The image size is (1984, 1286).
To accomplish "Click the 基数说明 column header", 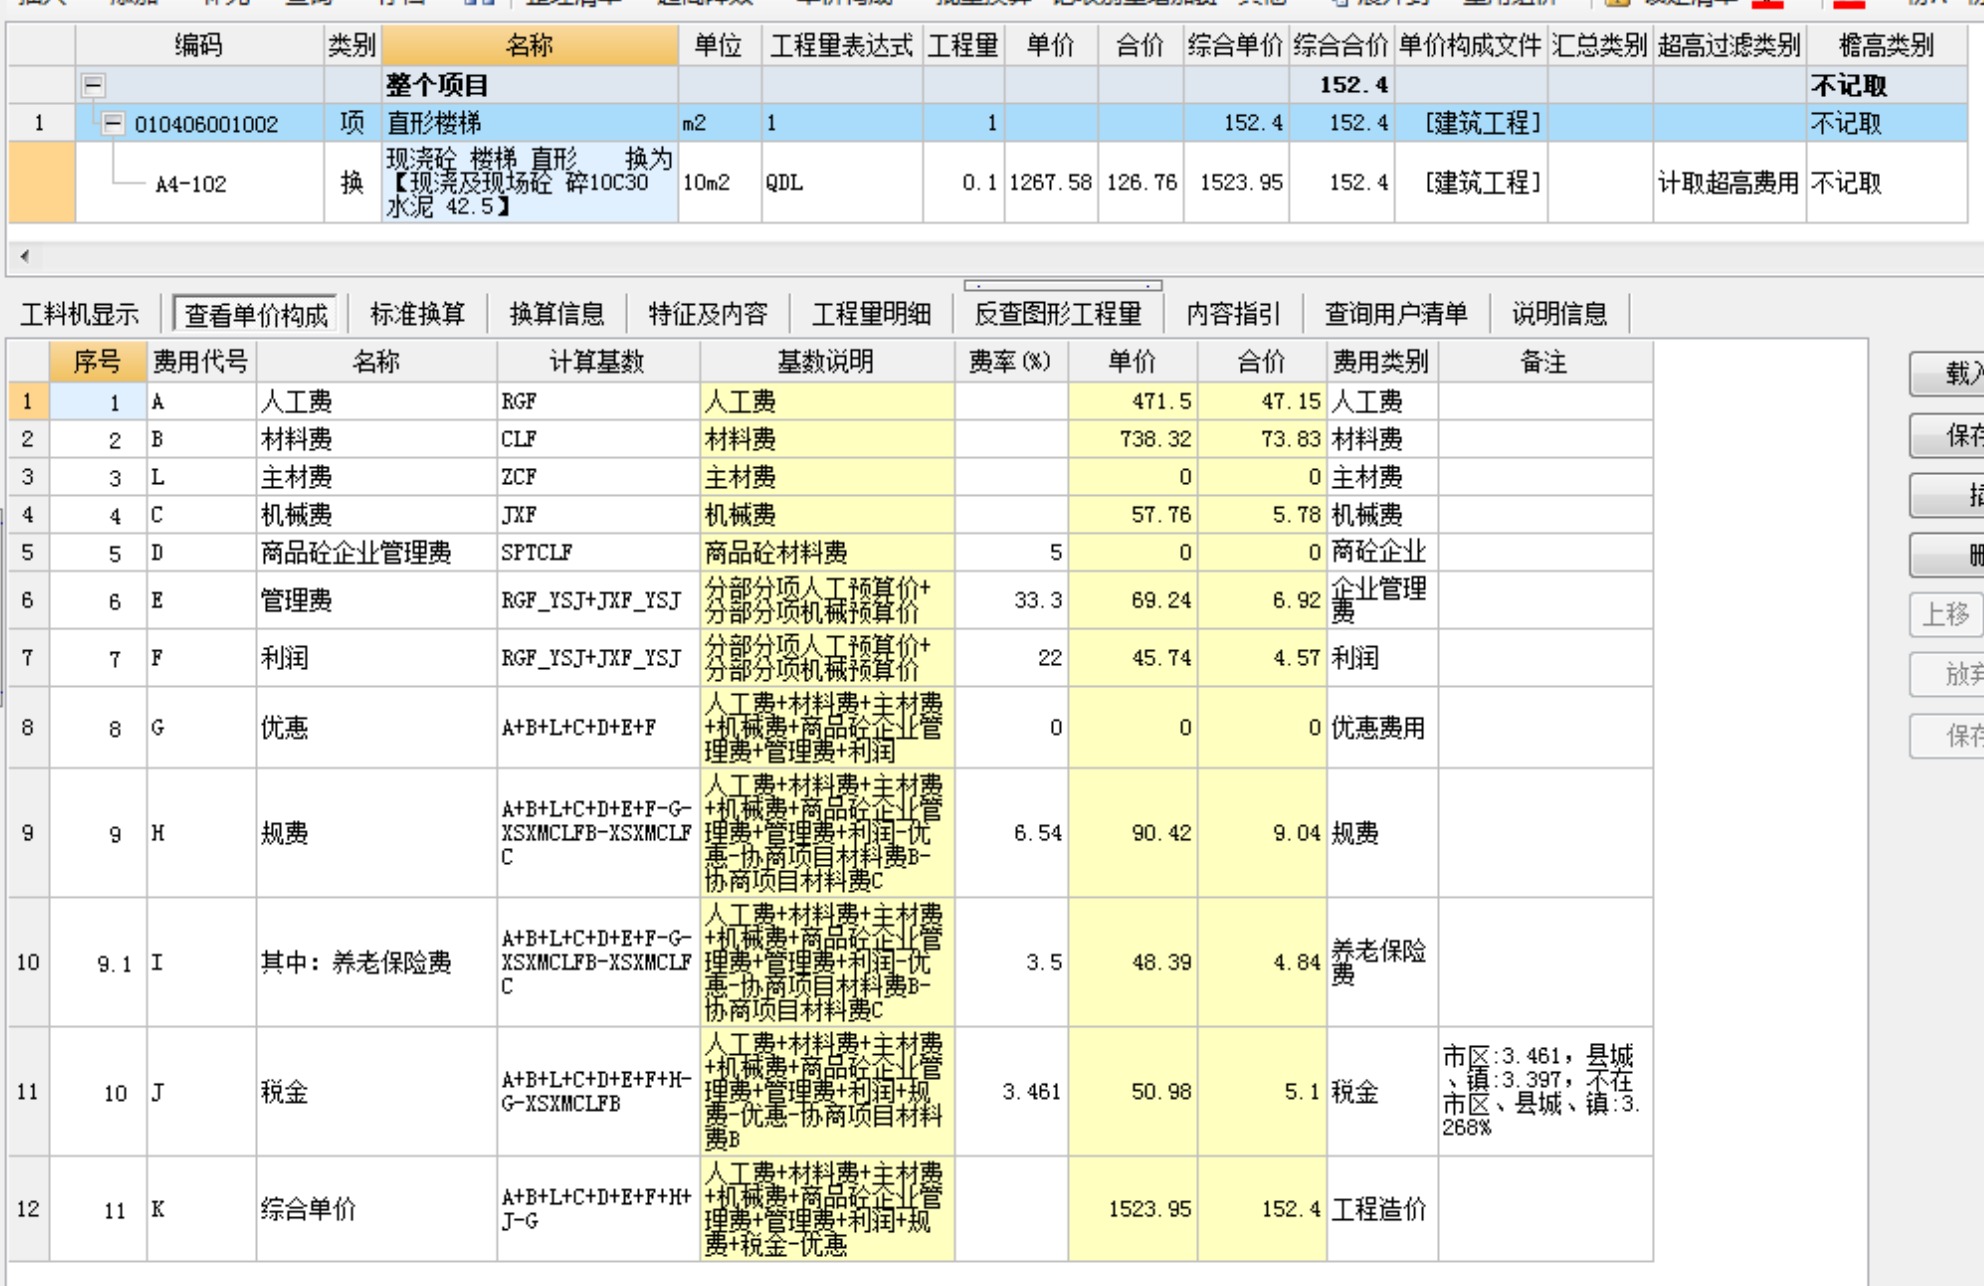I will (x=826, y=361).
